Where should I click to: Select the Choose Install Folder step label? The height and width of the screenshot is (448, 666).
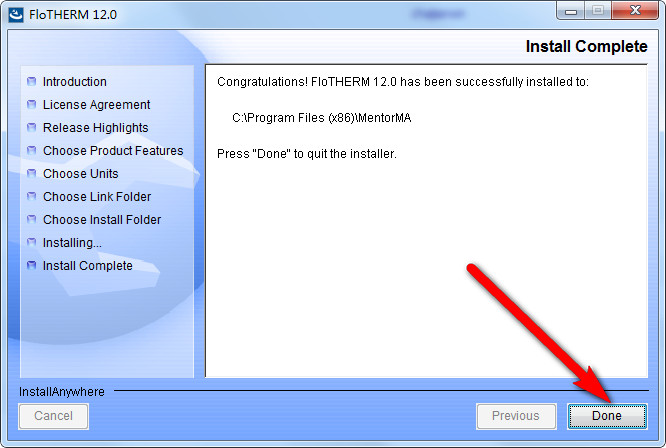point(102,220)
